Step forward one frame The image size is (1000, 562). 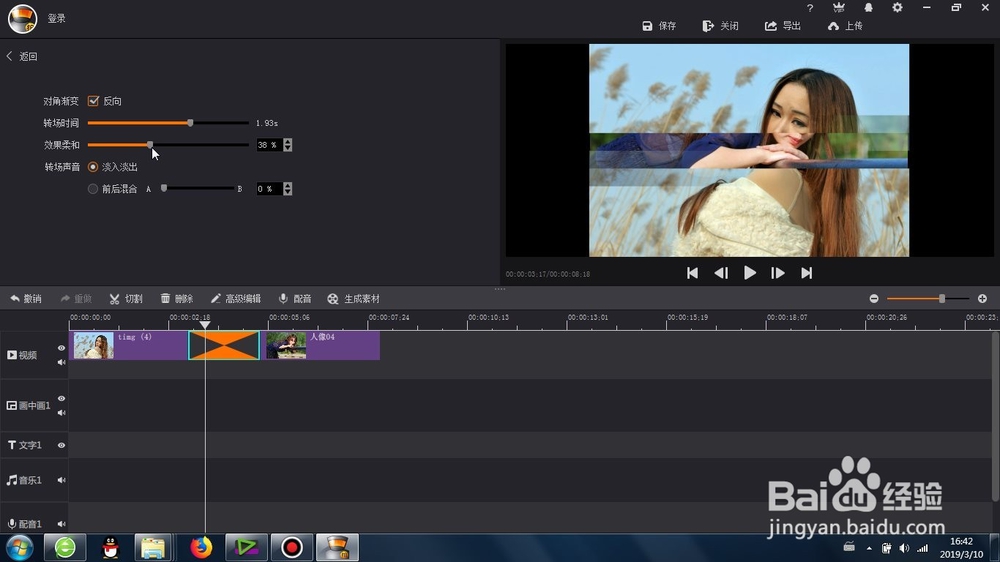point(777,273)
